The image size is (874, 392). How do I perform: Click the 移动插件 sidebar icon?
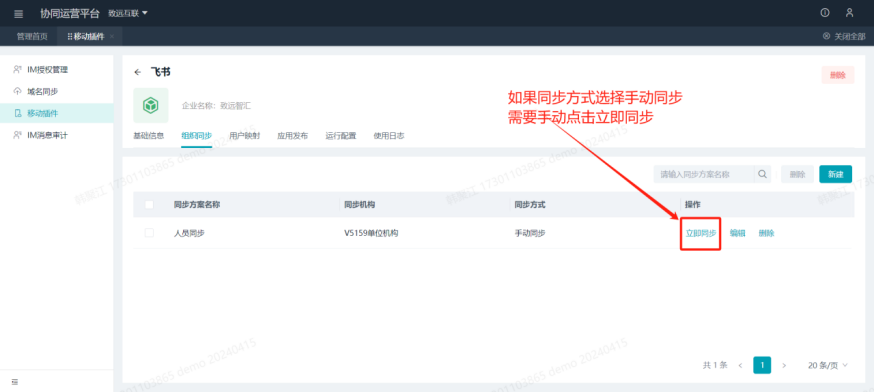click(17, 113)
